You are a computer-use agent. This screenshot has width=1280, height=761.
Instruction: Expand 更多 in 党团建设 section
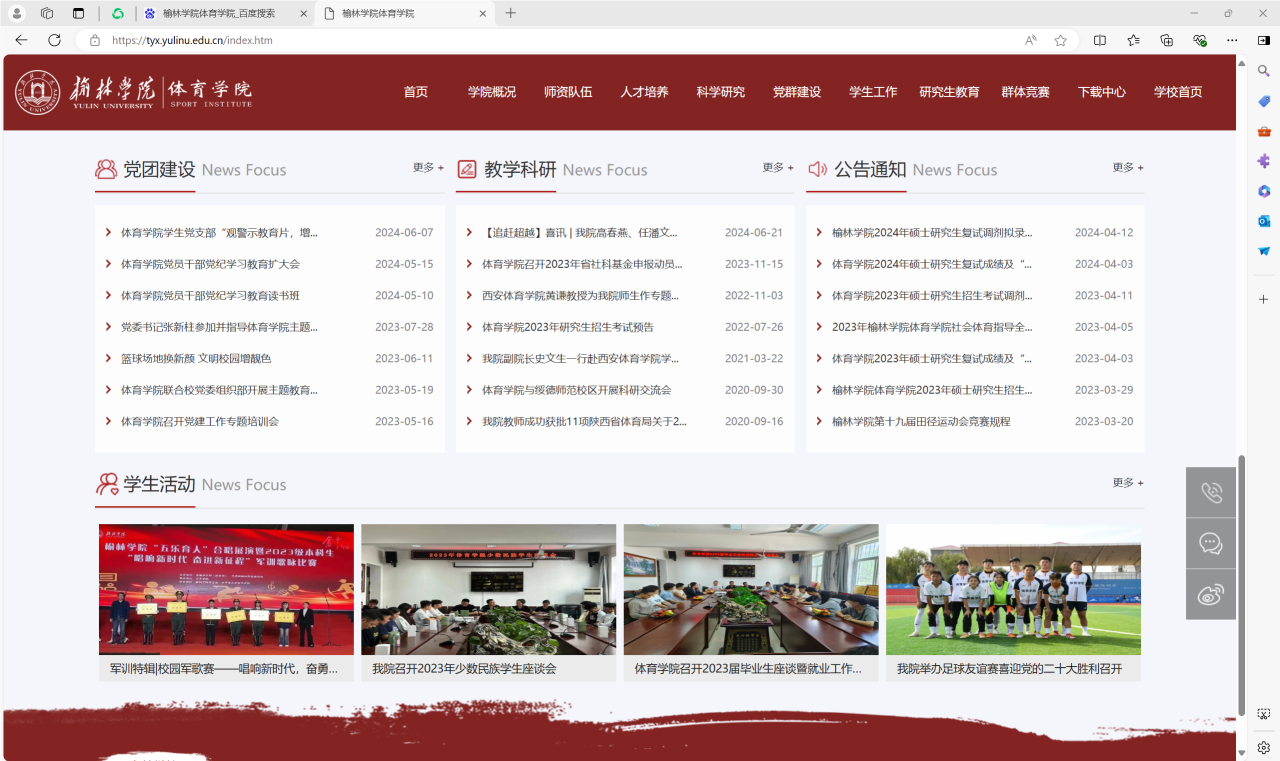(x=428, y=168)
